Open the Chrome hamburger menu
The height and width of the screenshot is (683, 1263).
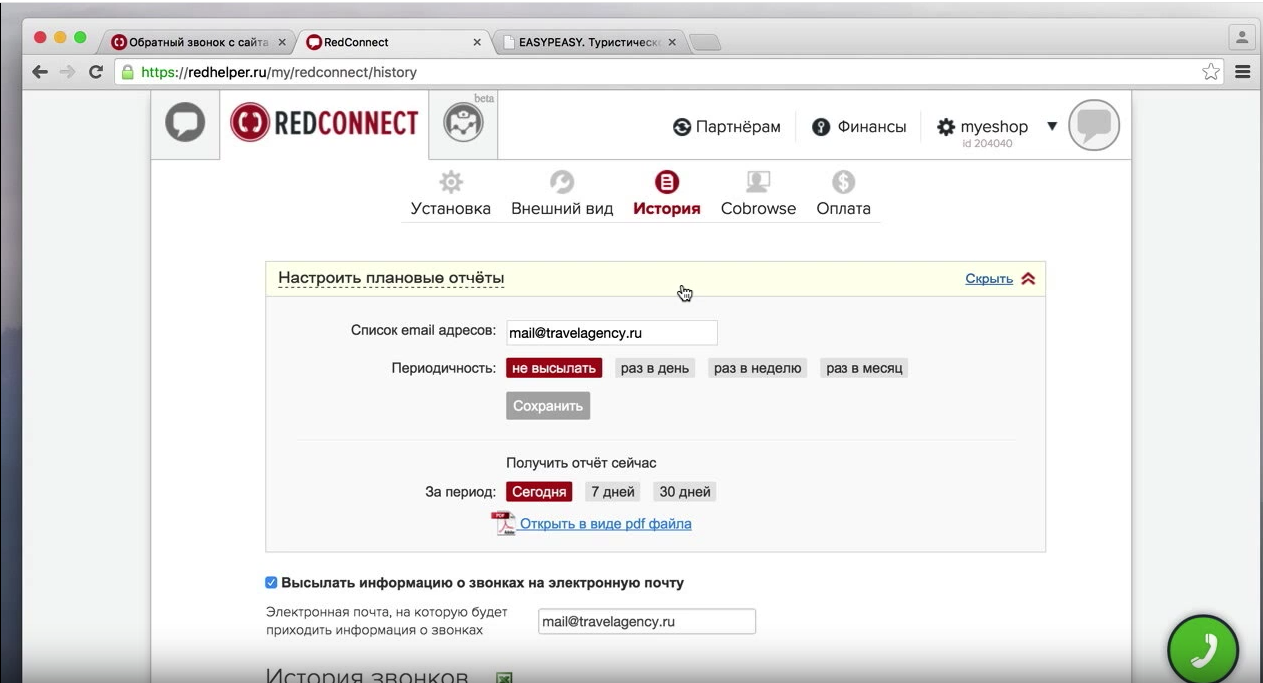click(x=1243, y=72)
